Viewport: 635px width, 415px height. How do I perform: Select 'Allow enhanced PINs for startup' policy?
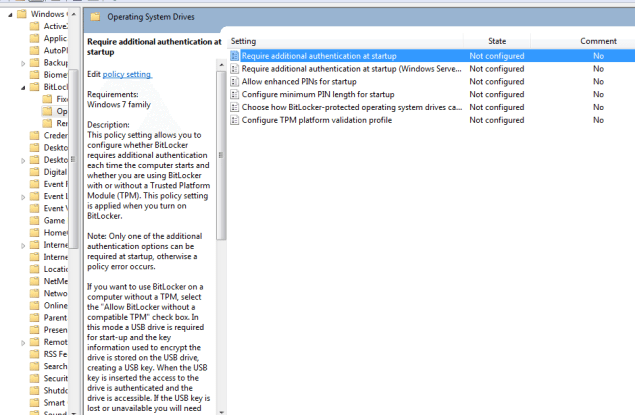pyautogui.click(x=432, y=82)
